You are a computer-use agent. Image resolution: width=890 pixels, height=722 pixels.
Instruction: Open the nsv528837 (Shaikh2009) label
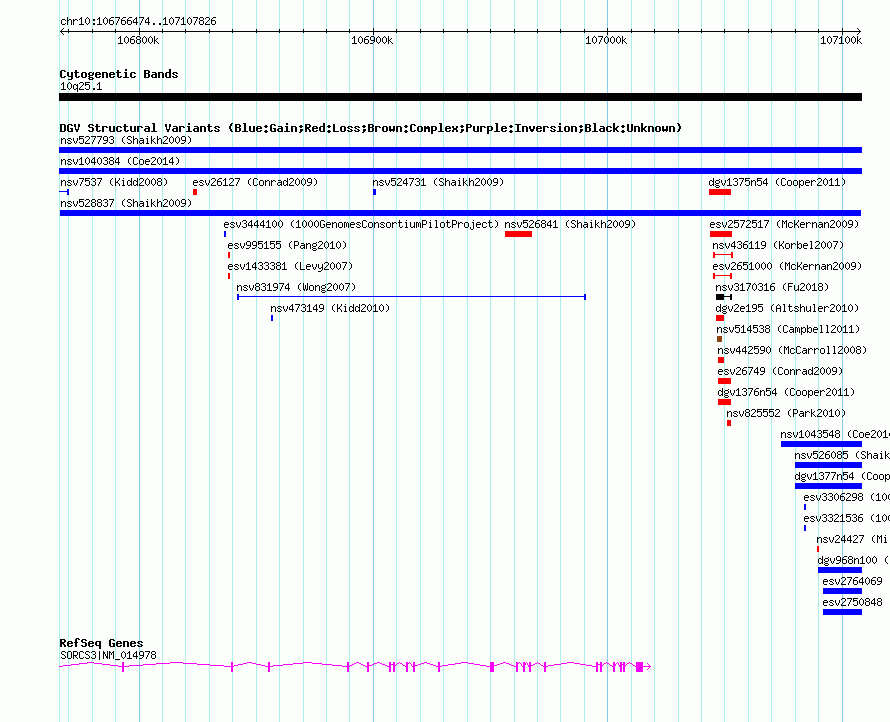[x=126, y=203]
